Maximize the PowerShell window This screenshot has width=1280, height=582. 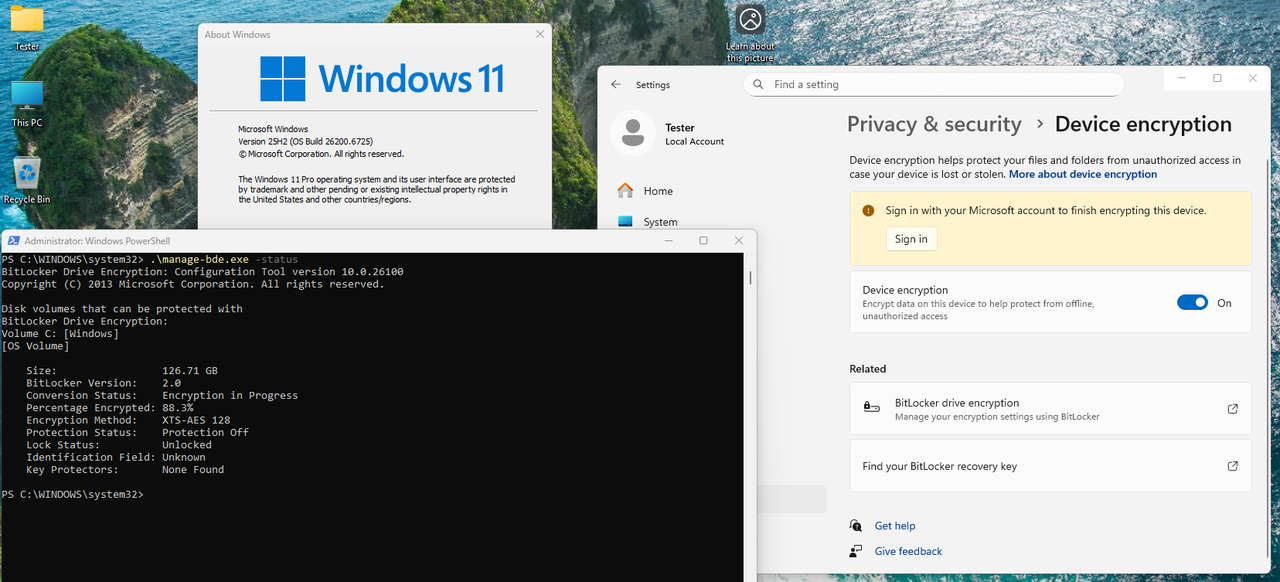click(703, 241)
